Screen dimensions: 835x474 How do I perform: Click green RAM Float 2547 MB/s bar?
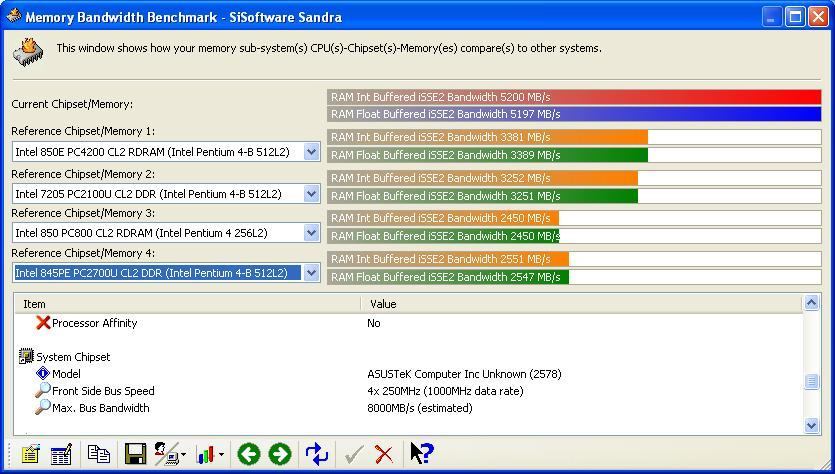[x=448, y=277]
